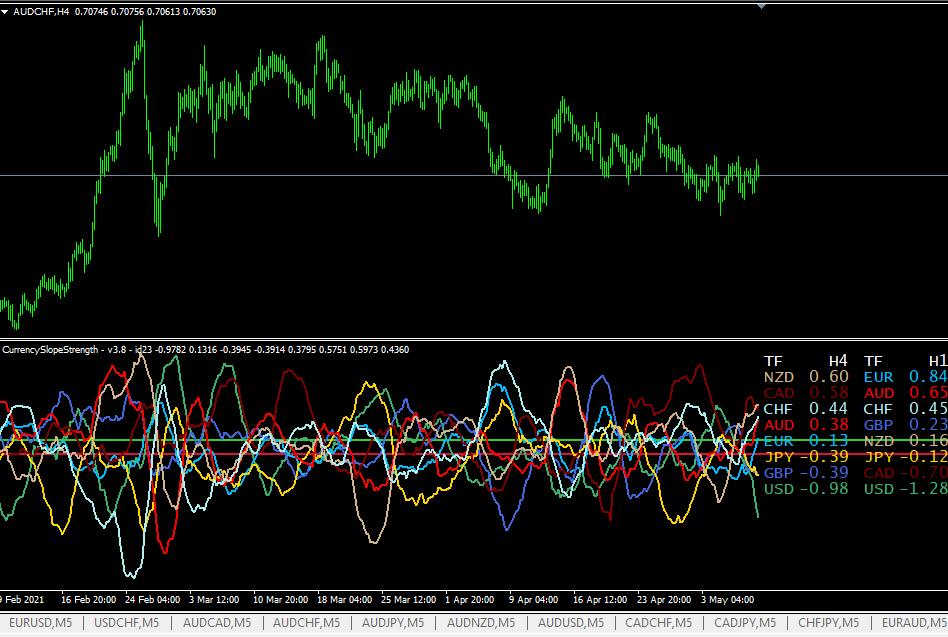Viewport: 948px width, 637px height.
Task: Click the 9 Apr 04:00 time axis label
Action: [x=532, y=600]
